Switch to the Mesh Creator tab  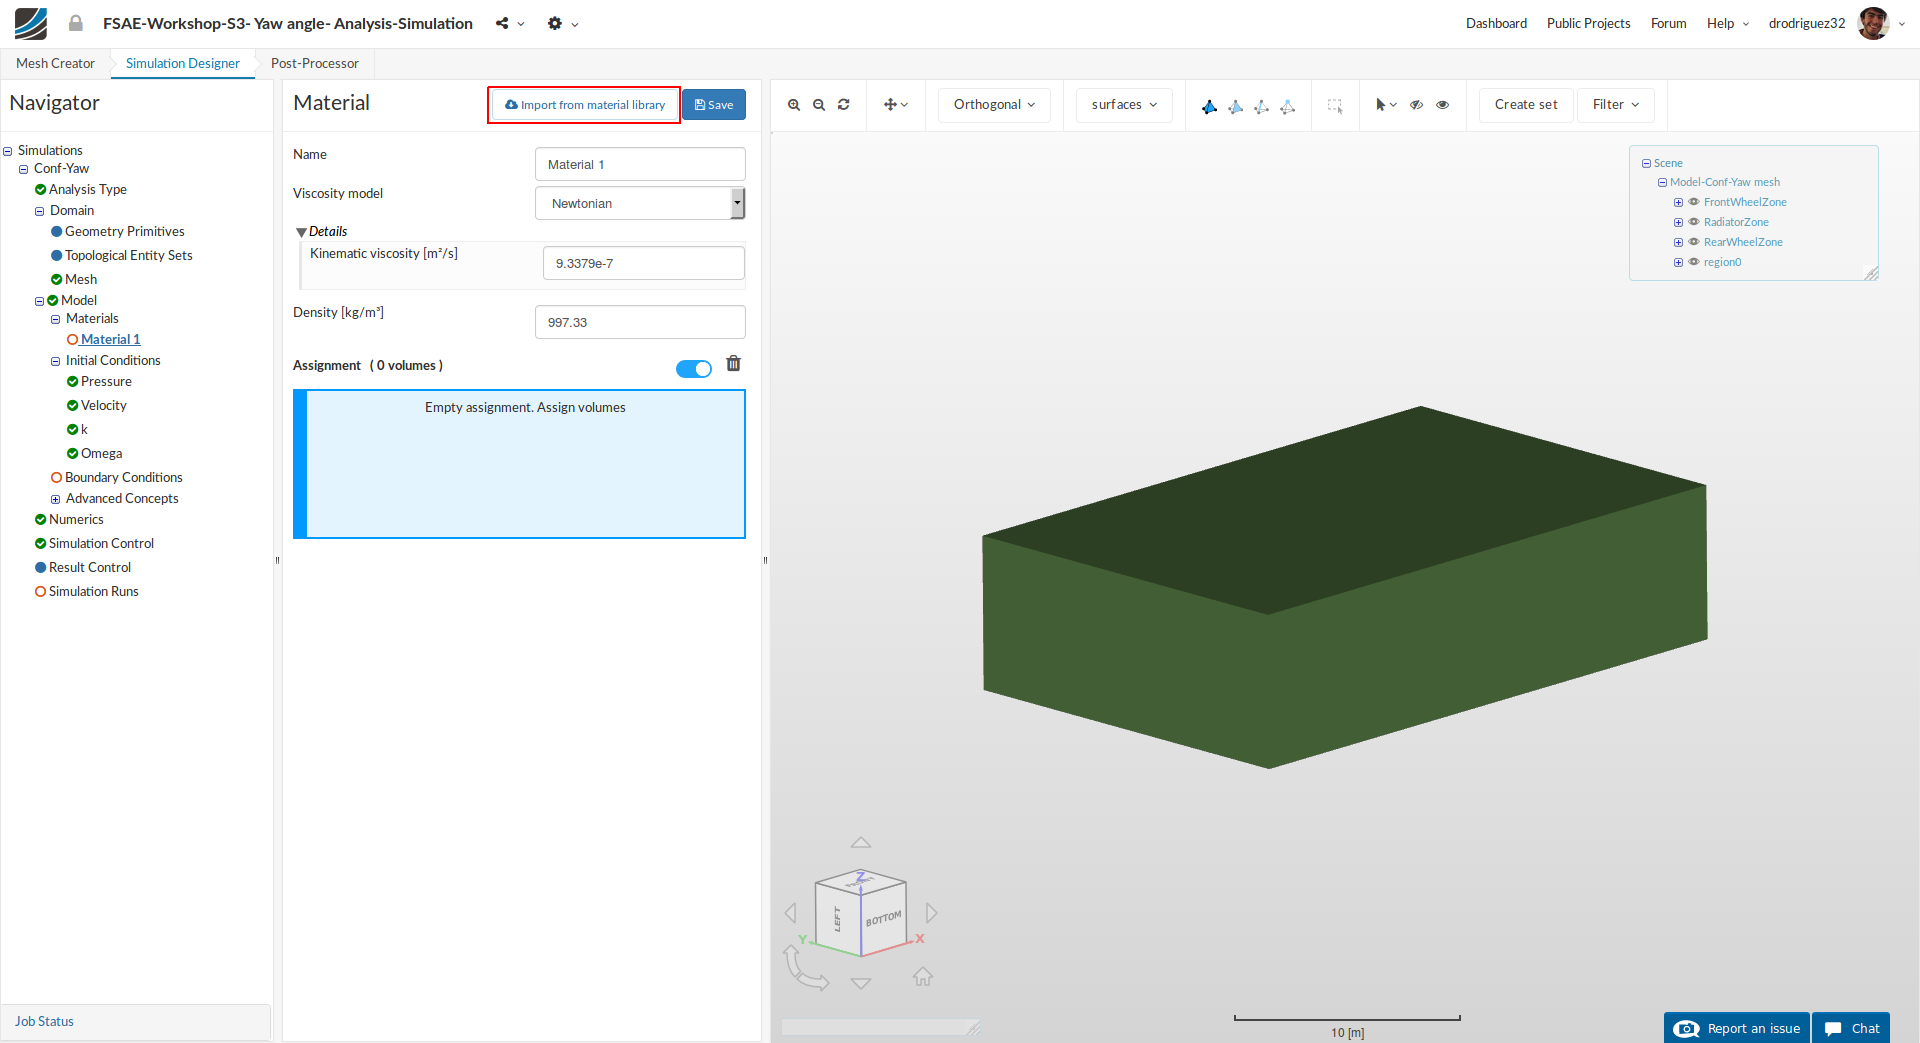click(55, 63)
